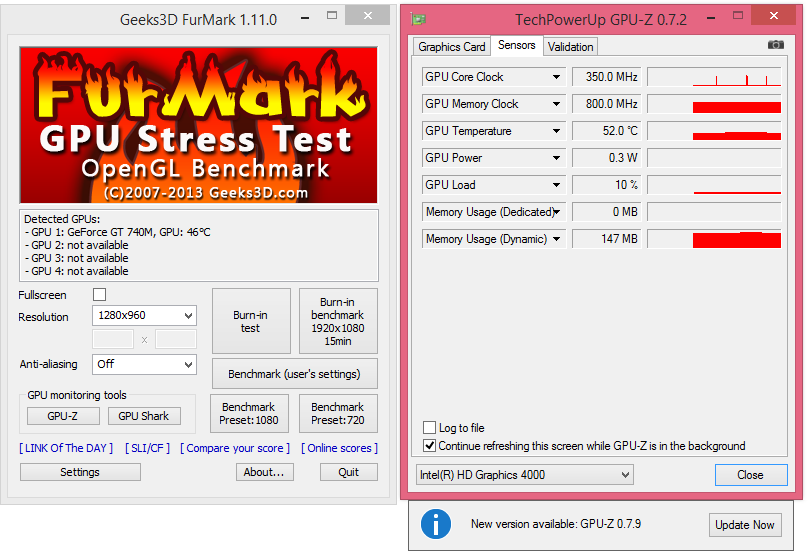
Task: Click the blue info icon in update notice
Action: tap(436, 524)
